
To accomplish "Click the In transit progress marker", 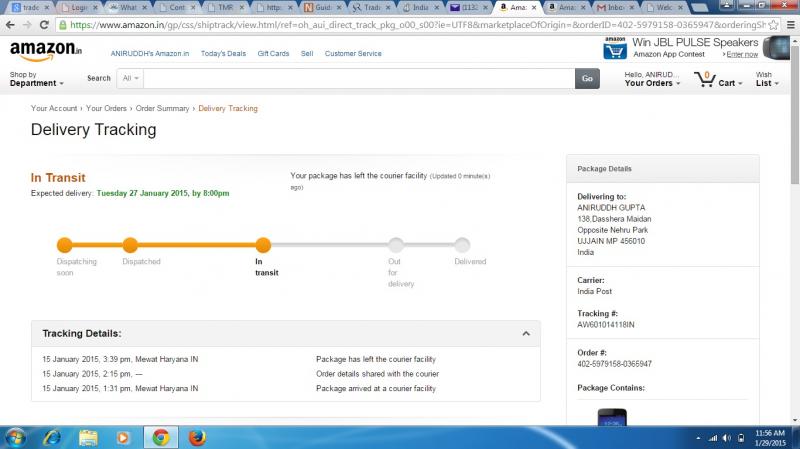I will click(263, 245).
